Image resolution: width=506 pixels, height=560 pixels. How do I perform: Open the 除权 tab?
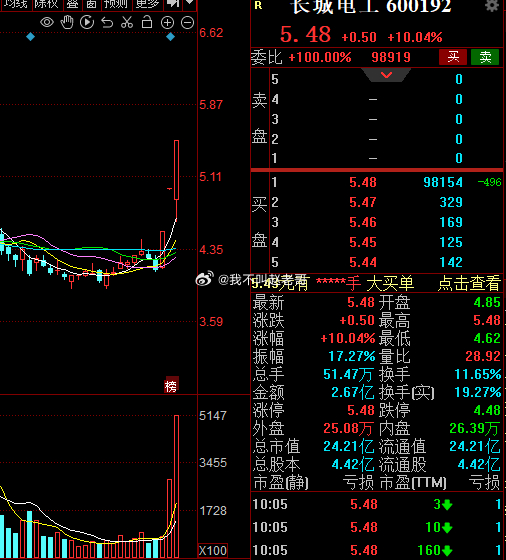pos(46,4)
